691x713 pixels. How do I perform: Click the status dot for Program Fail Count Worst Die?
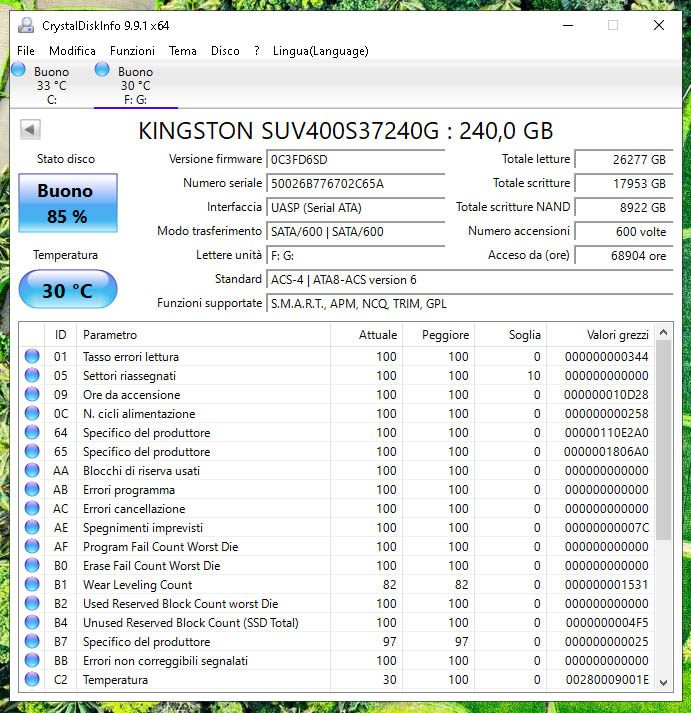coord(32,547)
